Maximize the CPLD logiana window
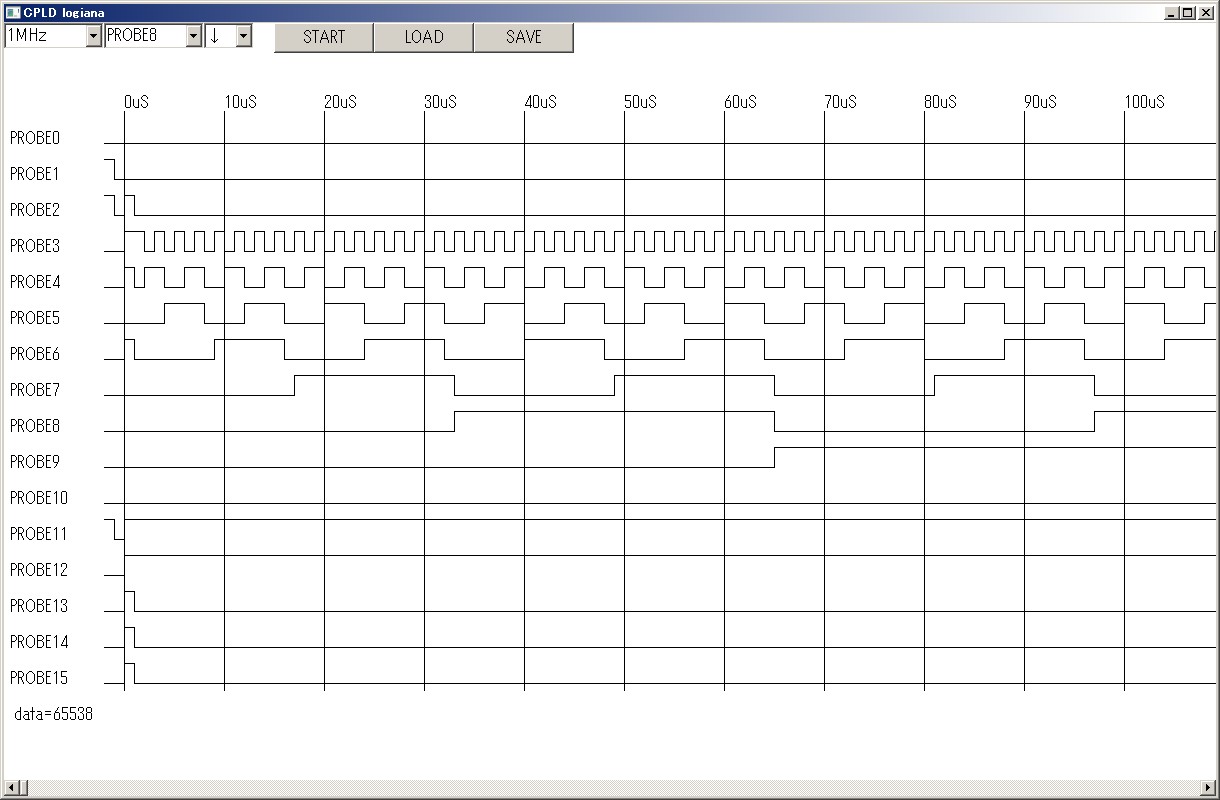Viewport: 1220px width, 800px height. pos(1187,13)
